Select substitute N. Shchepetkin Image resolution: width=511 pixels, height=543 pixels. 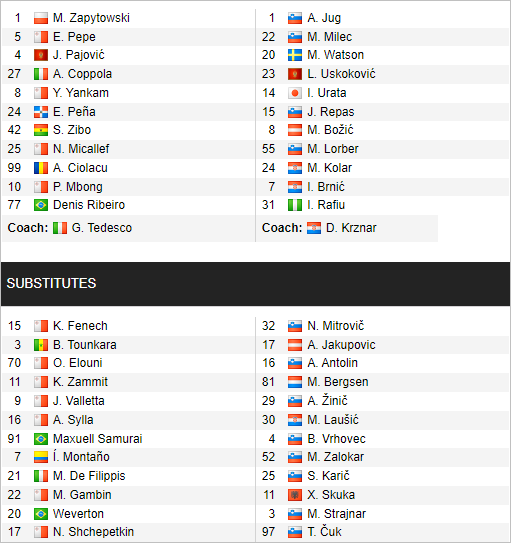click(93, 532)
